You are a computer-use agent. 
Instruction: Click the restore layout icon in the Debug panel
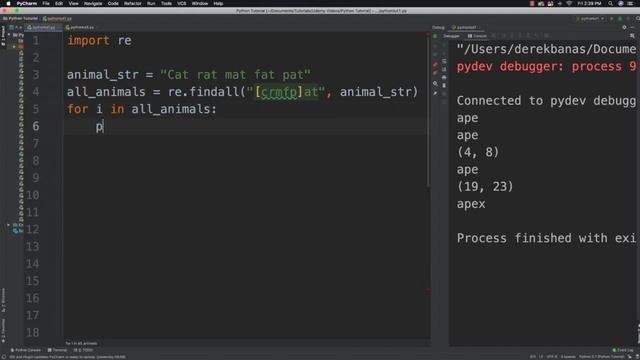[632, 36]
